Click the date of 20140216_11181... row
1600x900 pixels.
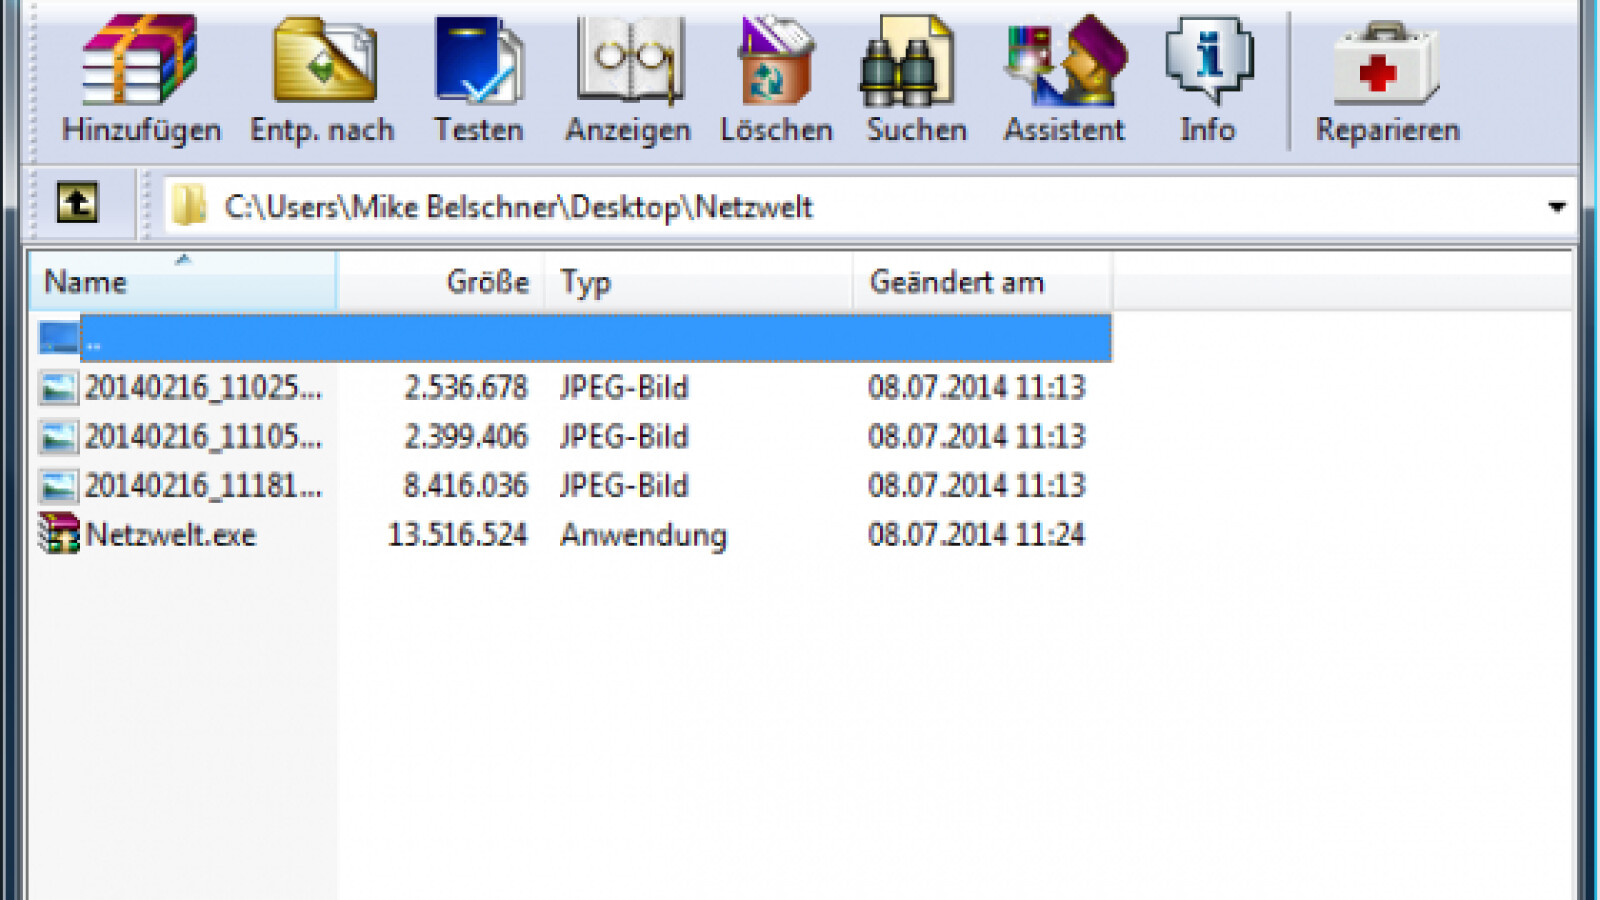[976, 486]
